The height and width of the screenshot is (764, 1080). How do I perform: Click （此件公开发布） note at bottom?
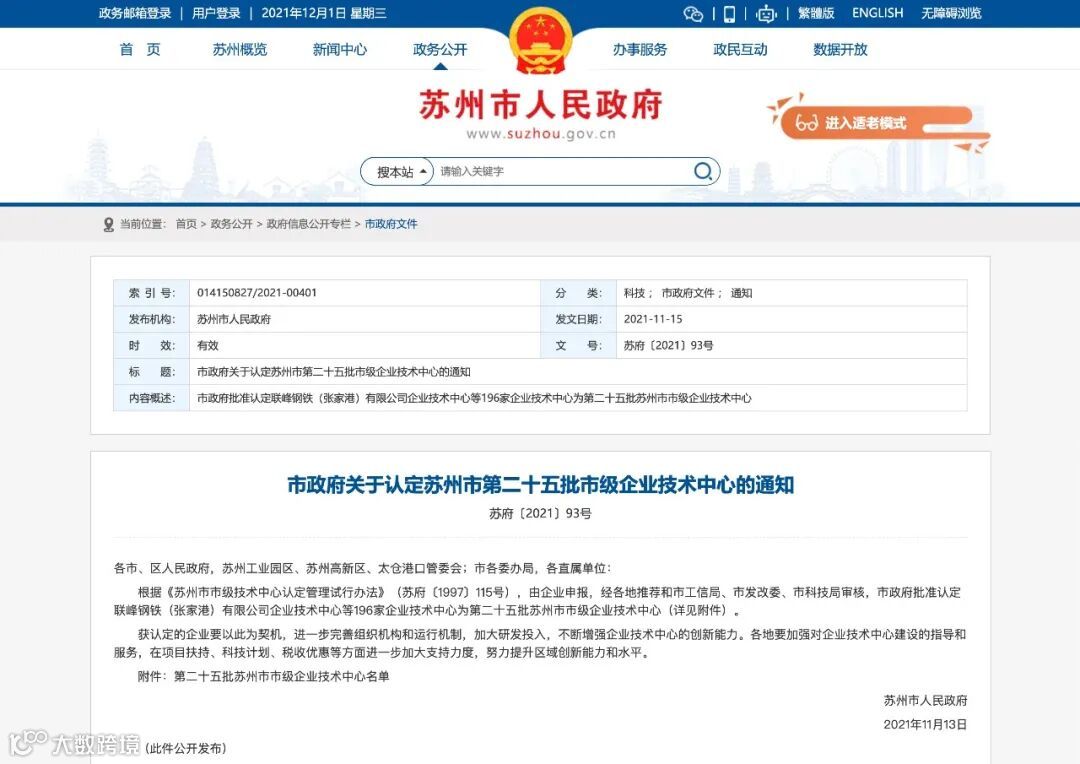coord(185,748)
